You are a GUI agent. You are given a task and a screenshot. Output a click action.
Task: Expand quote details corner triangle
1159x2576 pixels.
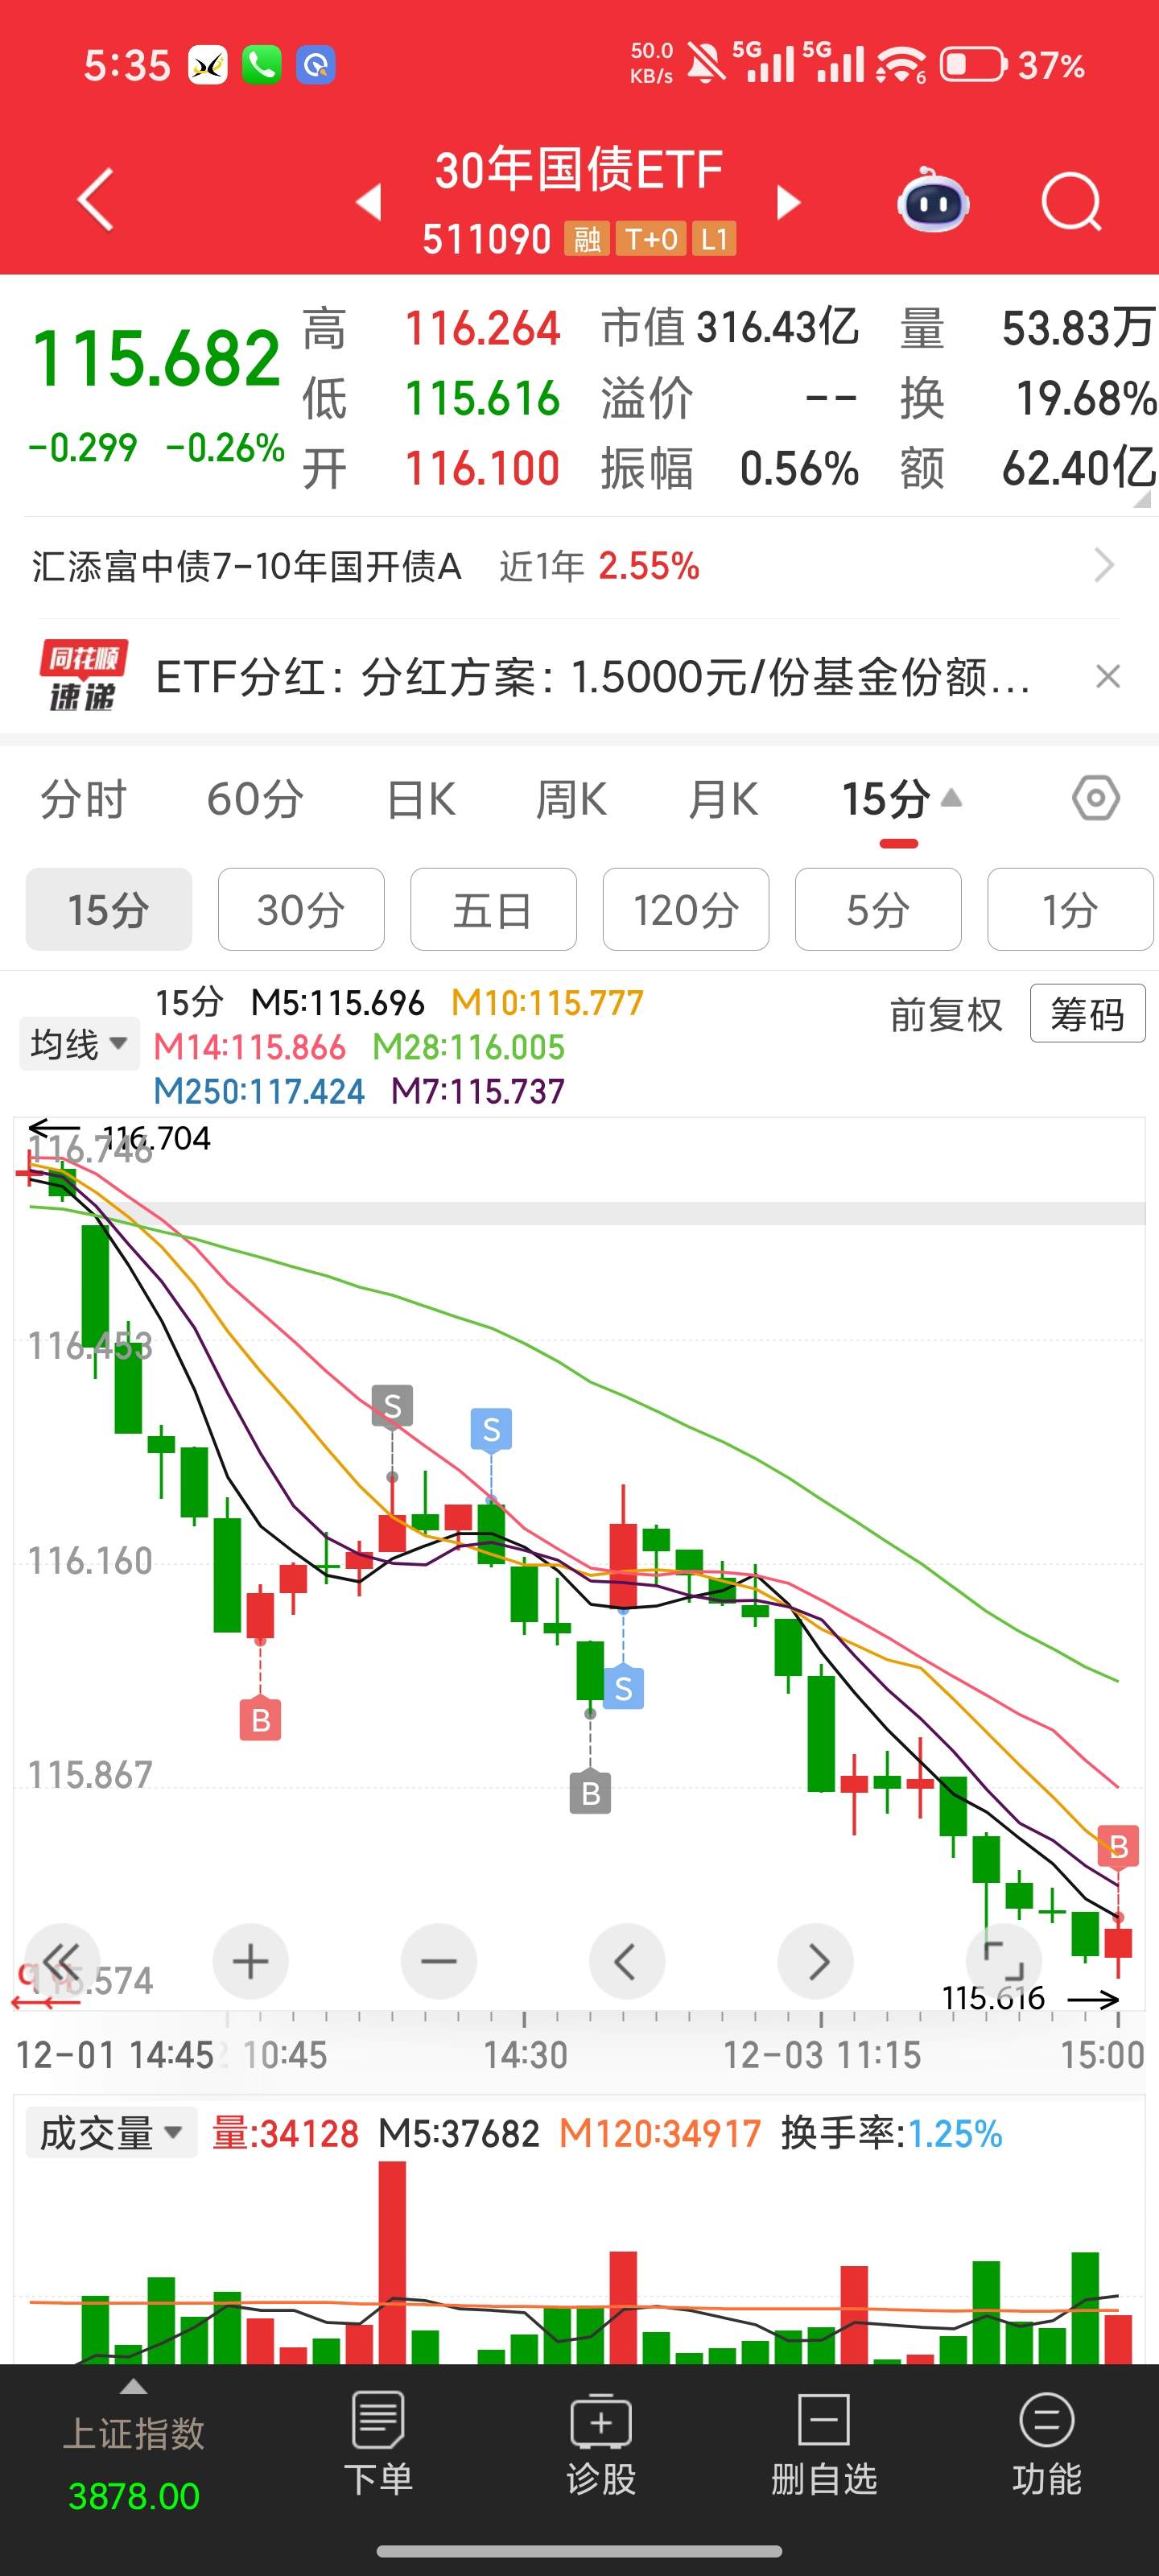point(1141,498)
